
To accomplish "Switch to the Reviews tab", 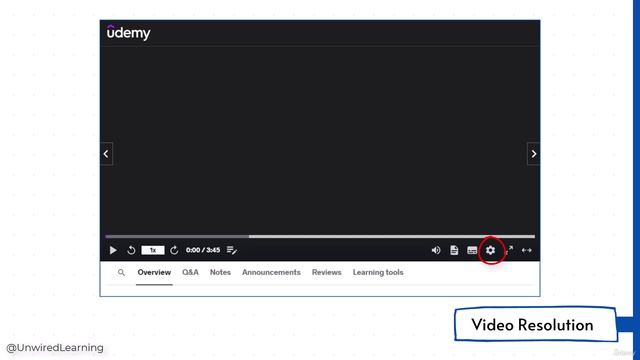I will point(327,272).
